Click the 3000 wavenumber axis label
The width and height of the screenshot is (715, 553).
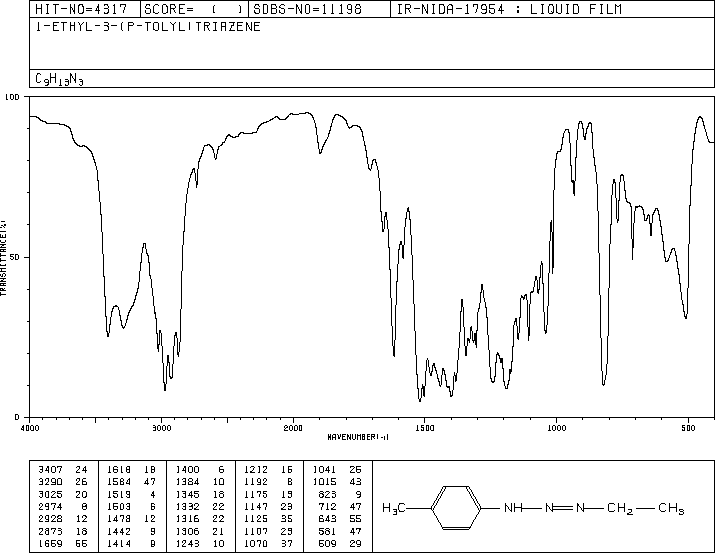pyautogui.click(x=161, y=428)
